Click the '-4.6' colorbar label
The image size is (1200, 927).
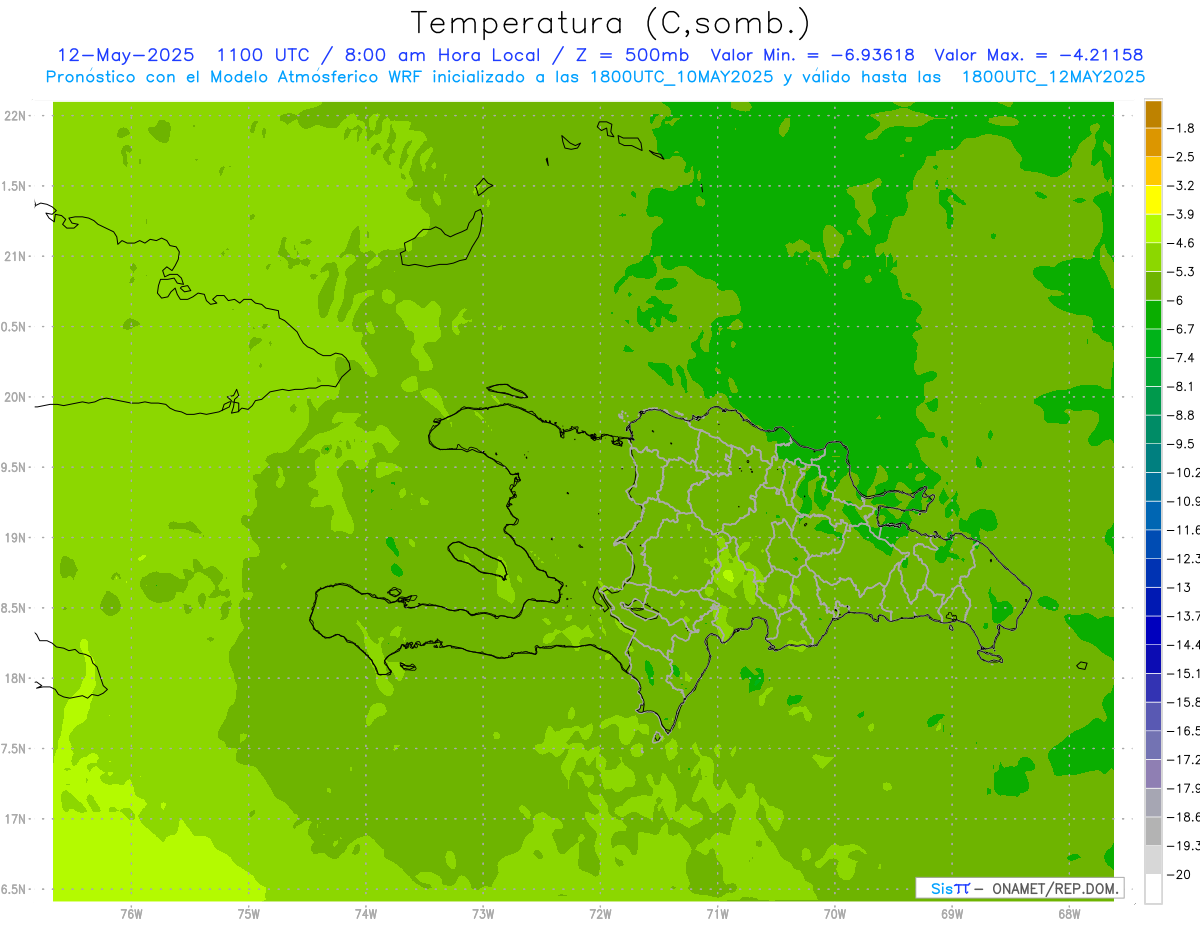[x=1181, y=243]
